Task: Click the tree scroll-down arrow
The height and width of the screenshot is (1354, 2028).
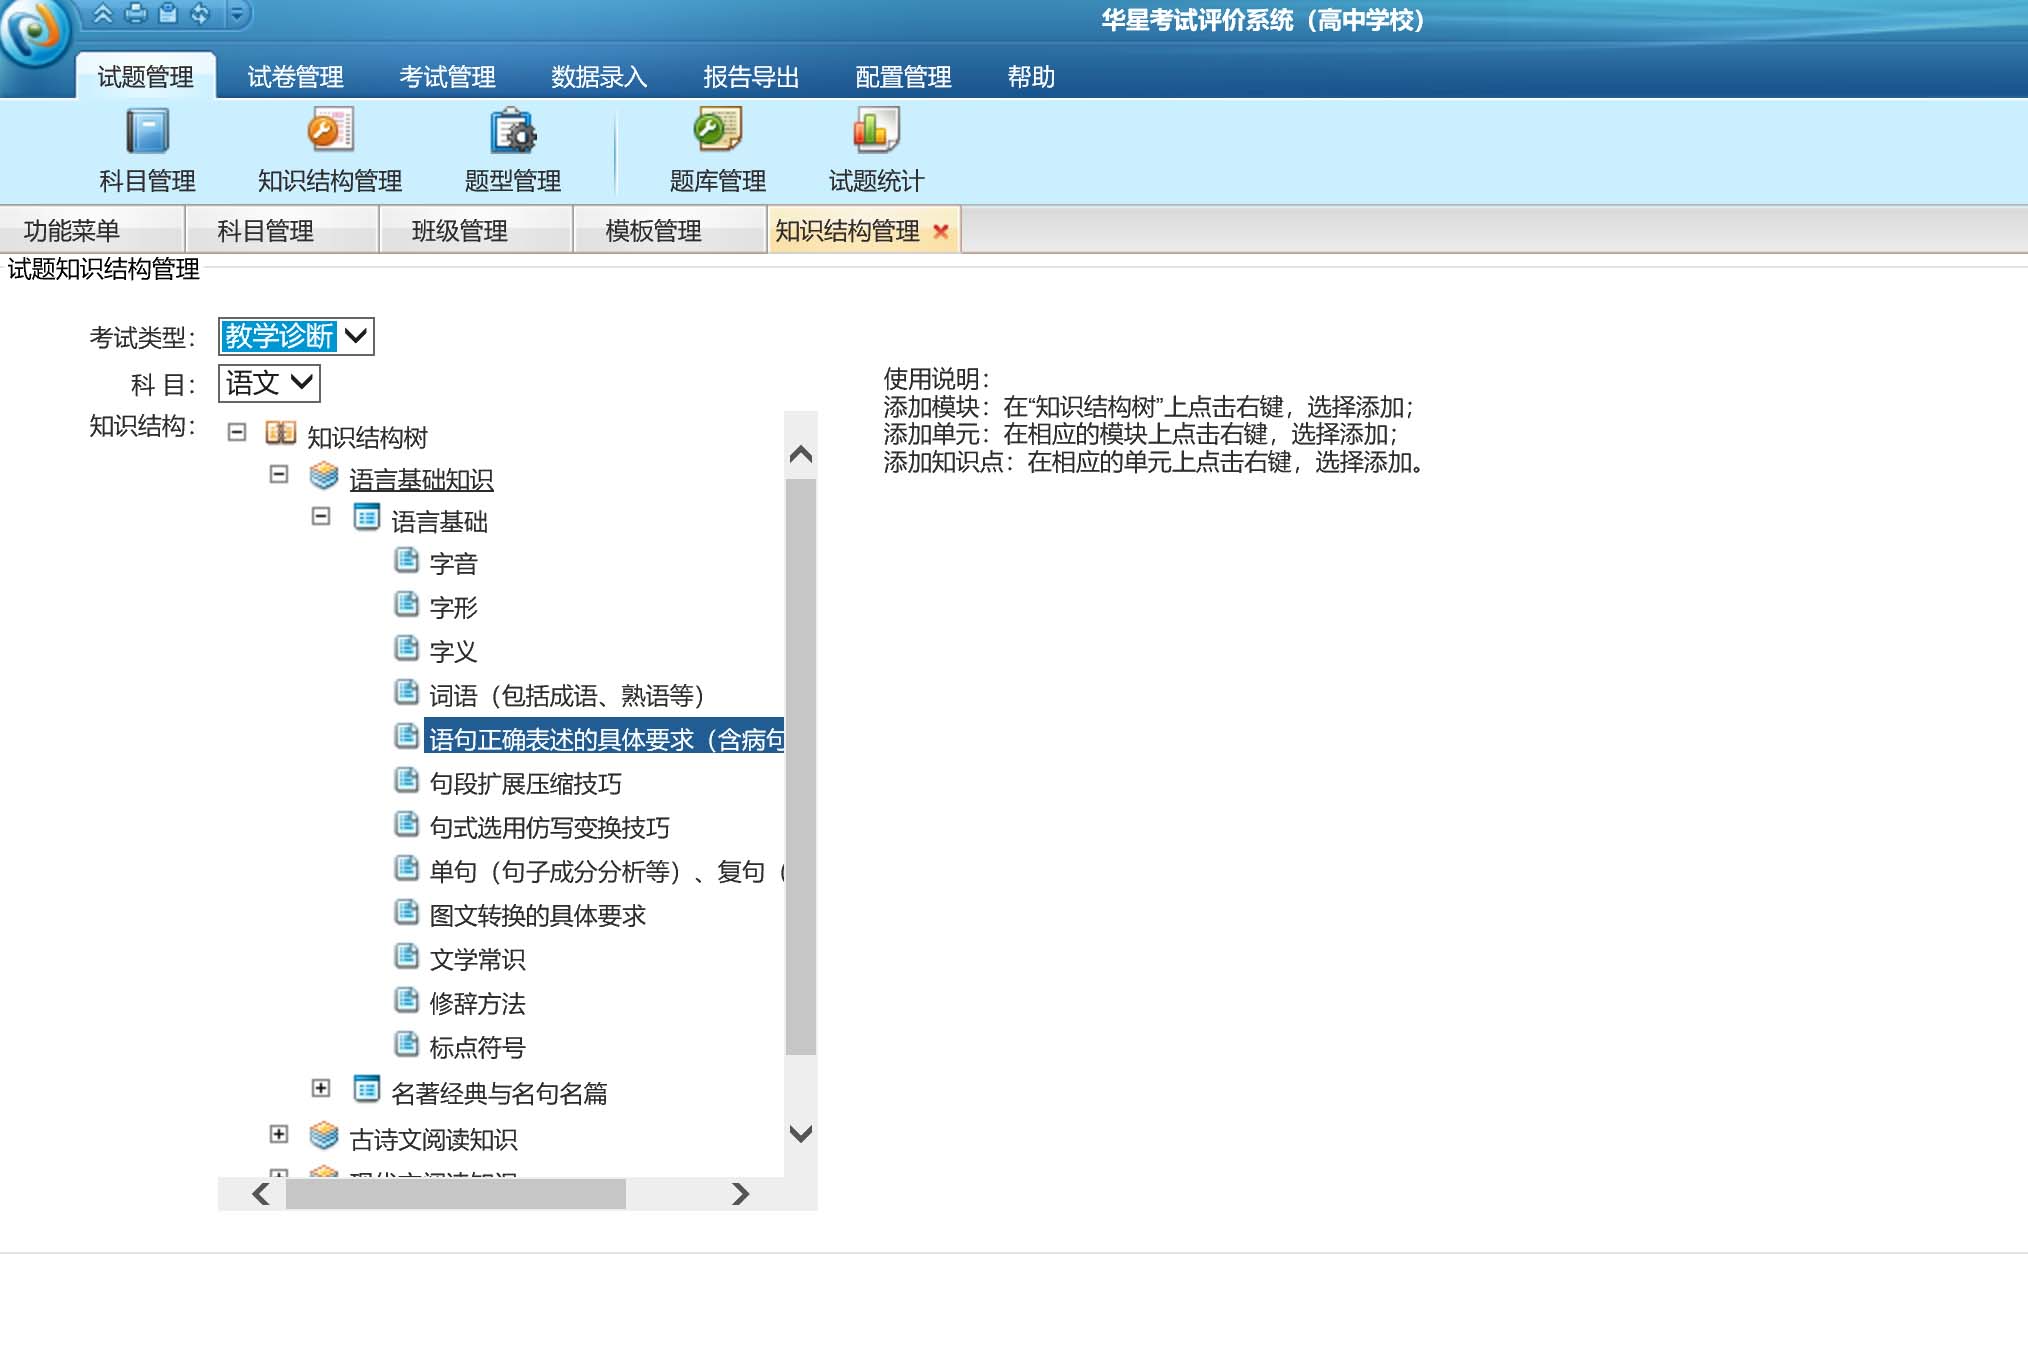Action: point(800,1133)
